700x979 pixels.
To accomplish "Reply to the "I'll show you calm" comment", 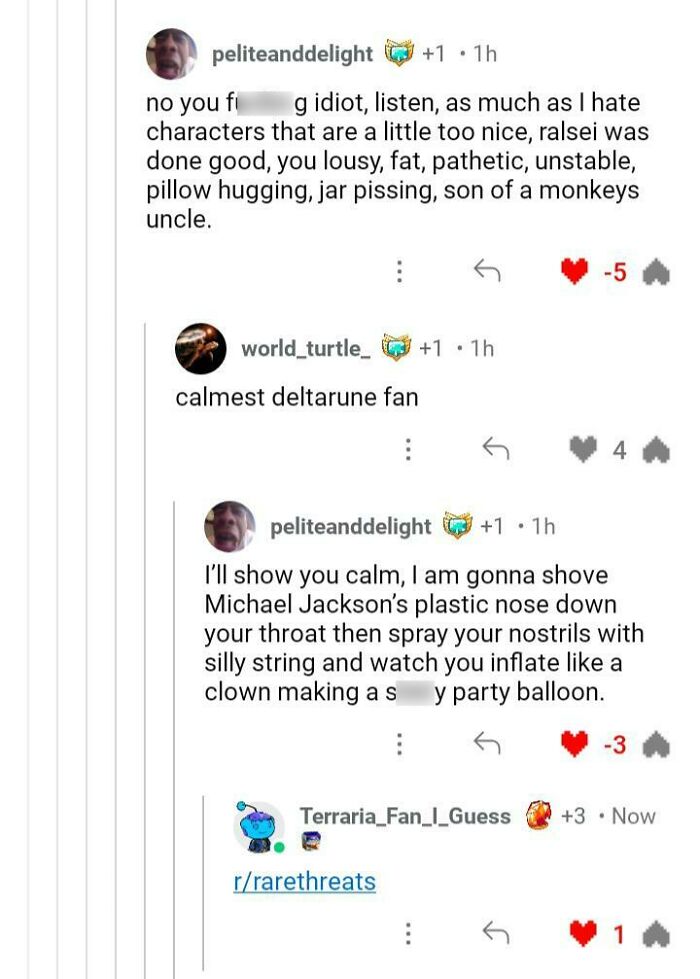I will click(x=486, y=743).
